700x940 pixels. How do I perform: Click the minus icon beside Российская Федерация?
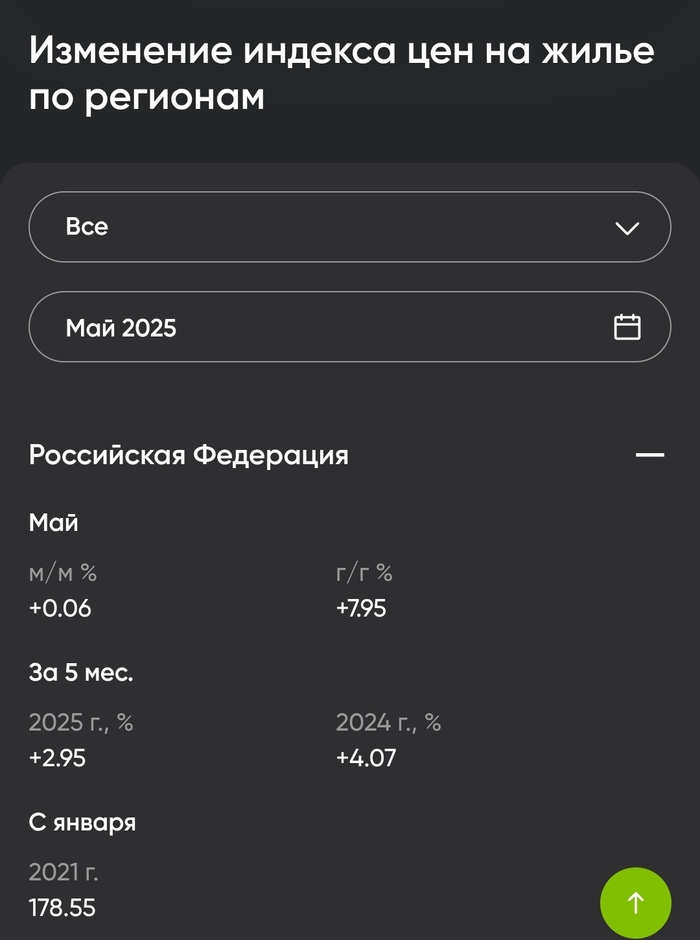click(649, 455)
